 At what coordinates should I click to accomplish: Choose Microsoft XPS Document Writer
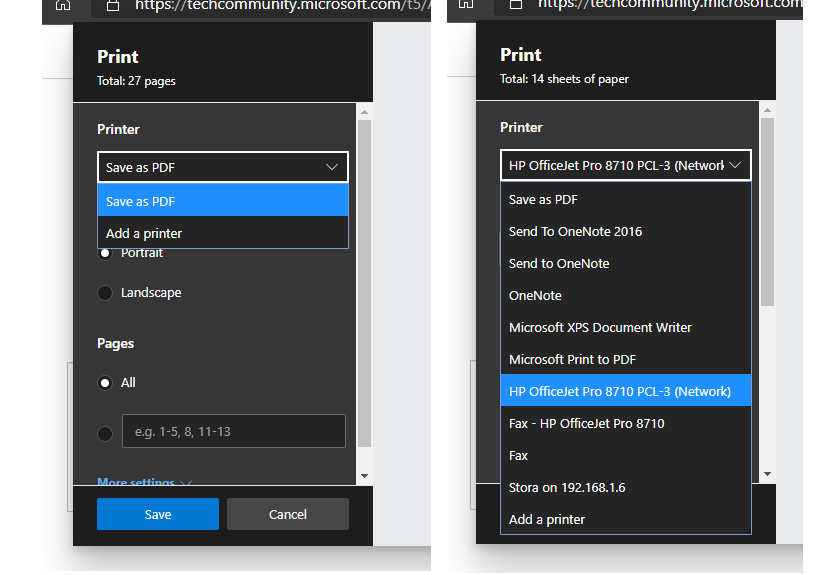coord(626,327)
